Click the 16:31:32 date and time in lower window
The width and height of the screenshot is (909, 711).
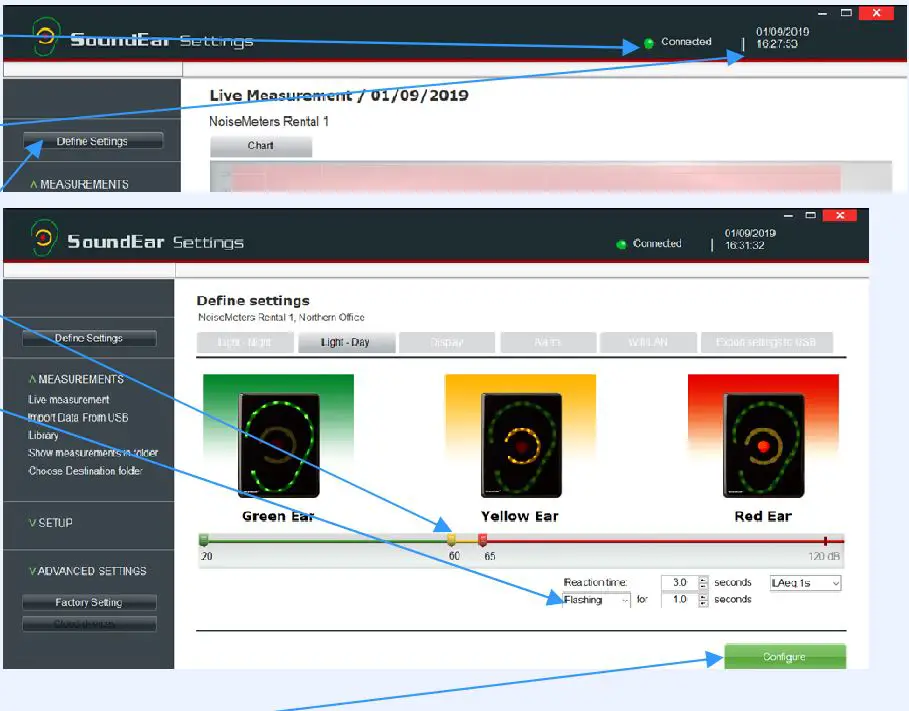(750, 239)
